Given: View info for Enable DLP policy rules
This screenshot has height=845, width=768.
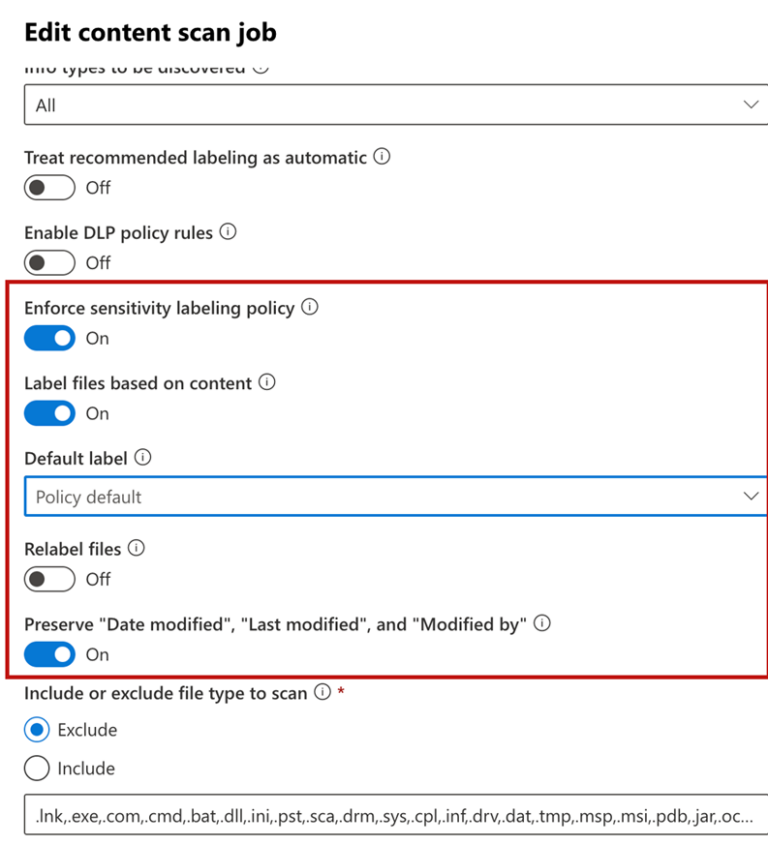Looking at the screenshot, I should click(229, 232).
